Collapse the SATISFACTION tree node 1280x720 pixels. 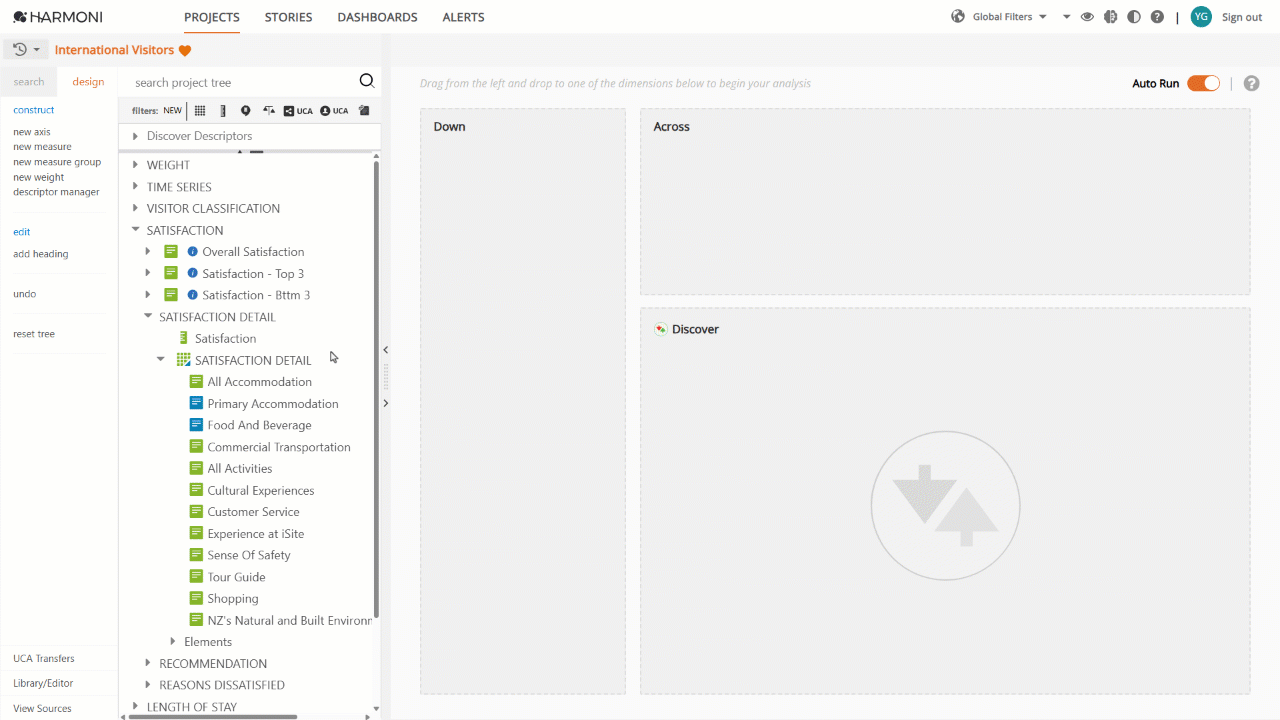(x=135, y=230)
